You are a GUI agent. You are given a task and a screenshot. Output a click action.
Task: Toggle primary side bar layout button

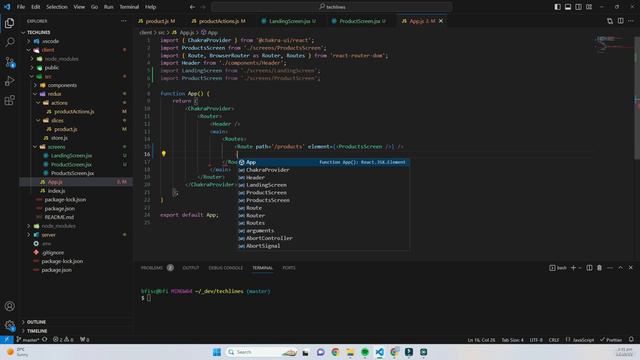[x=558, y=7]
